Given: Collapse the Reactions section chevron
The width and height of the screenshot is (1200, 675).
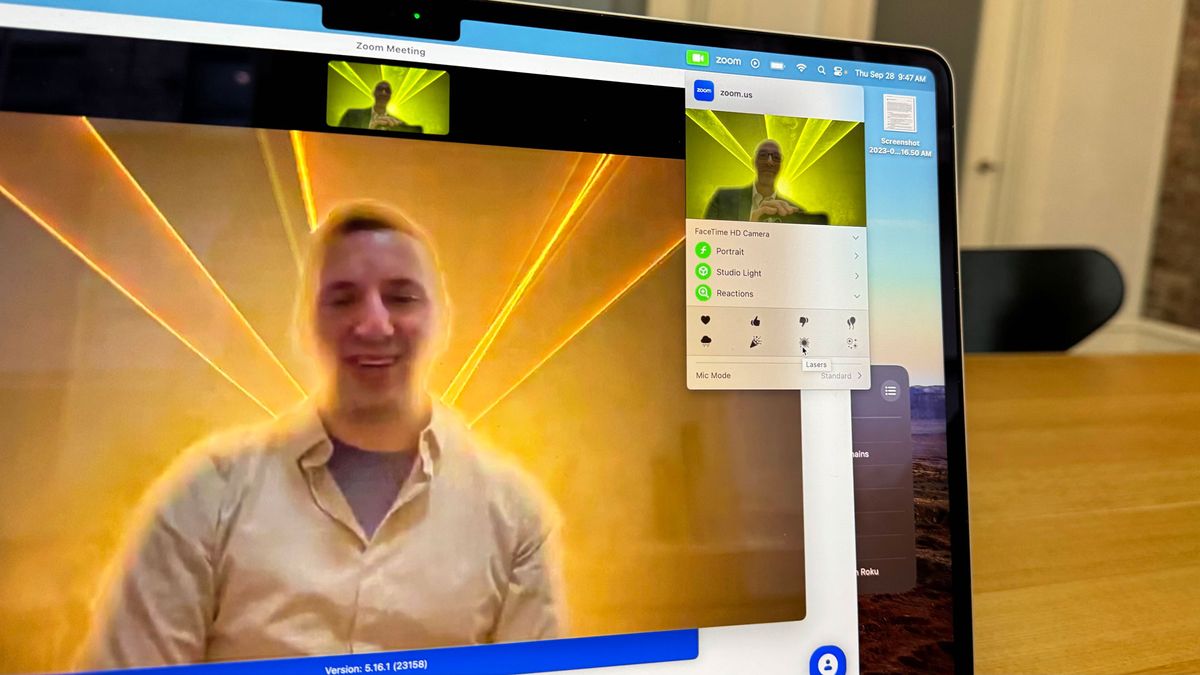Looking at the screenshot, I should [857, 296].
